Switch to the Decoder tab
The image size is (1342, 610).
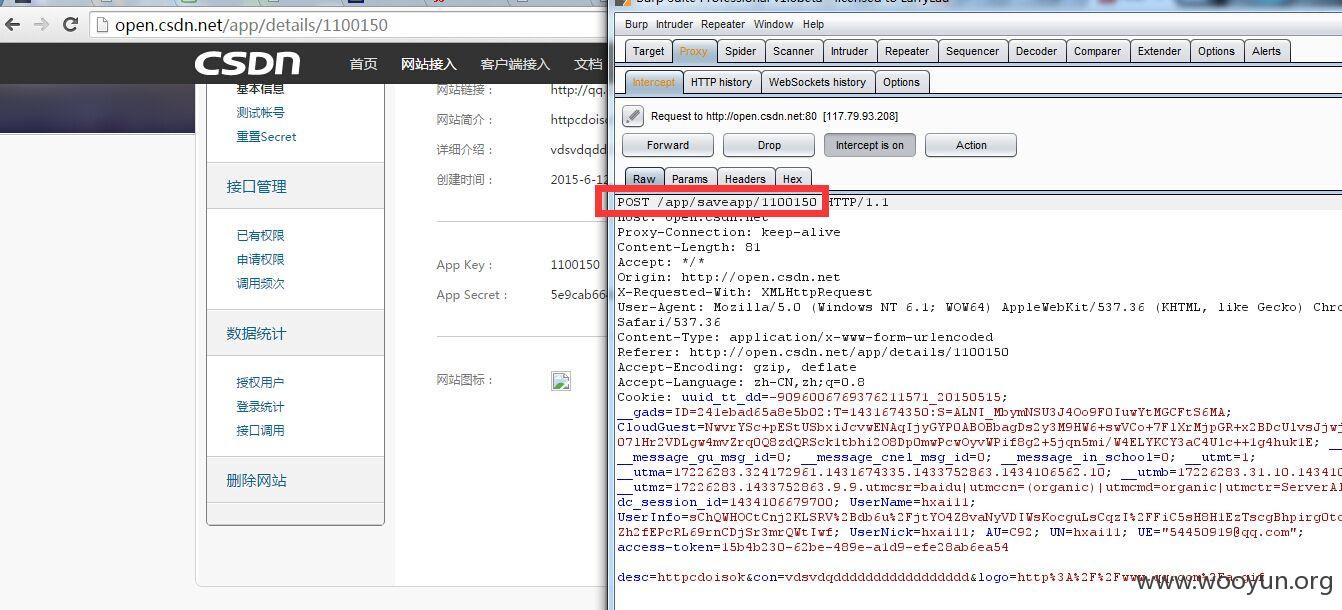(1036, 51)
